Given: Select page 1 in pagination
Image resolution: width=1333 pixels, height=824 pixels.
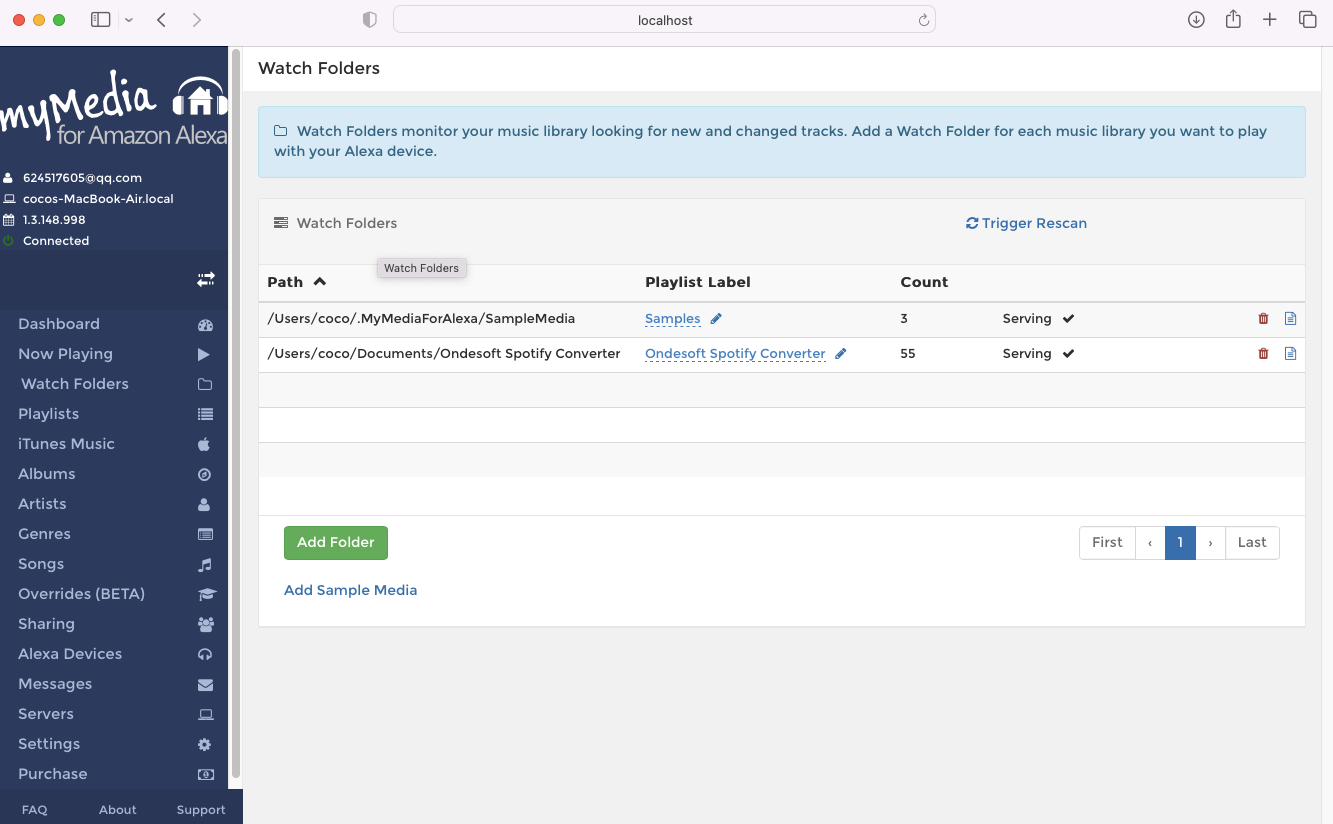Looking at the screenshot, I should 1180,543.
